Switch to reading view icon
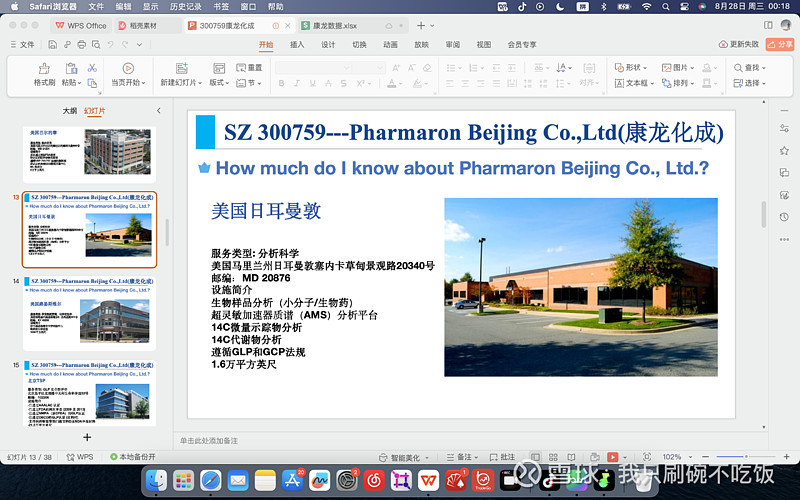The width and height of the screenshot is (800, 500). click(571, 457)
